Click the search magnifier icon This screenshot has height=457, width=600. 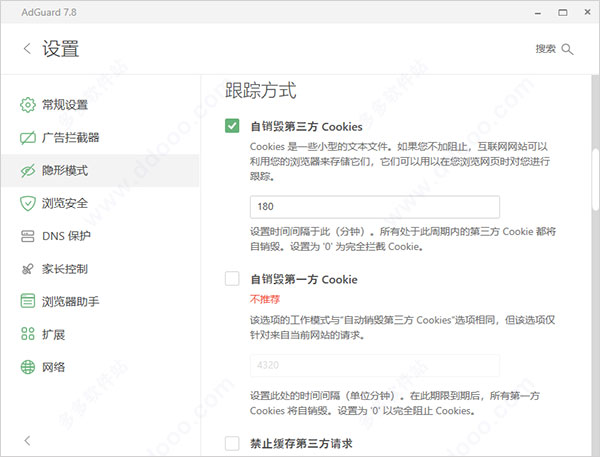tap(567, 49)
